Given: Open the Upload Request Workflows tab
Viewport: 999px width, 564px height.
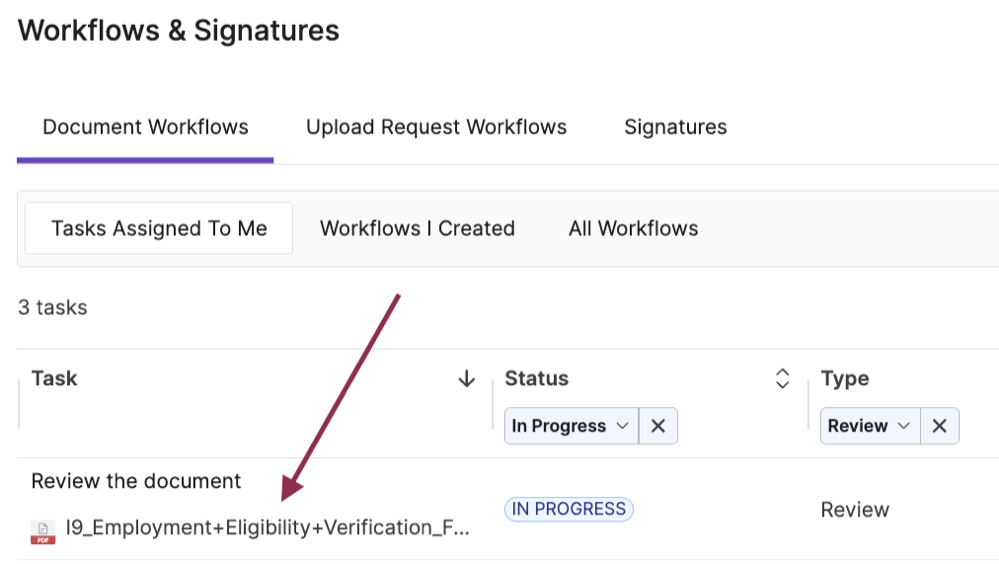Looking at the screenshot, I should coord(436,128).
